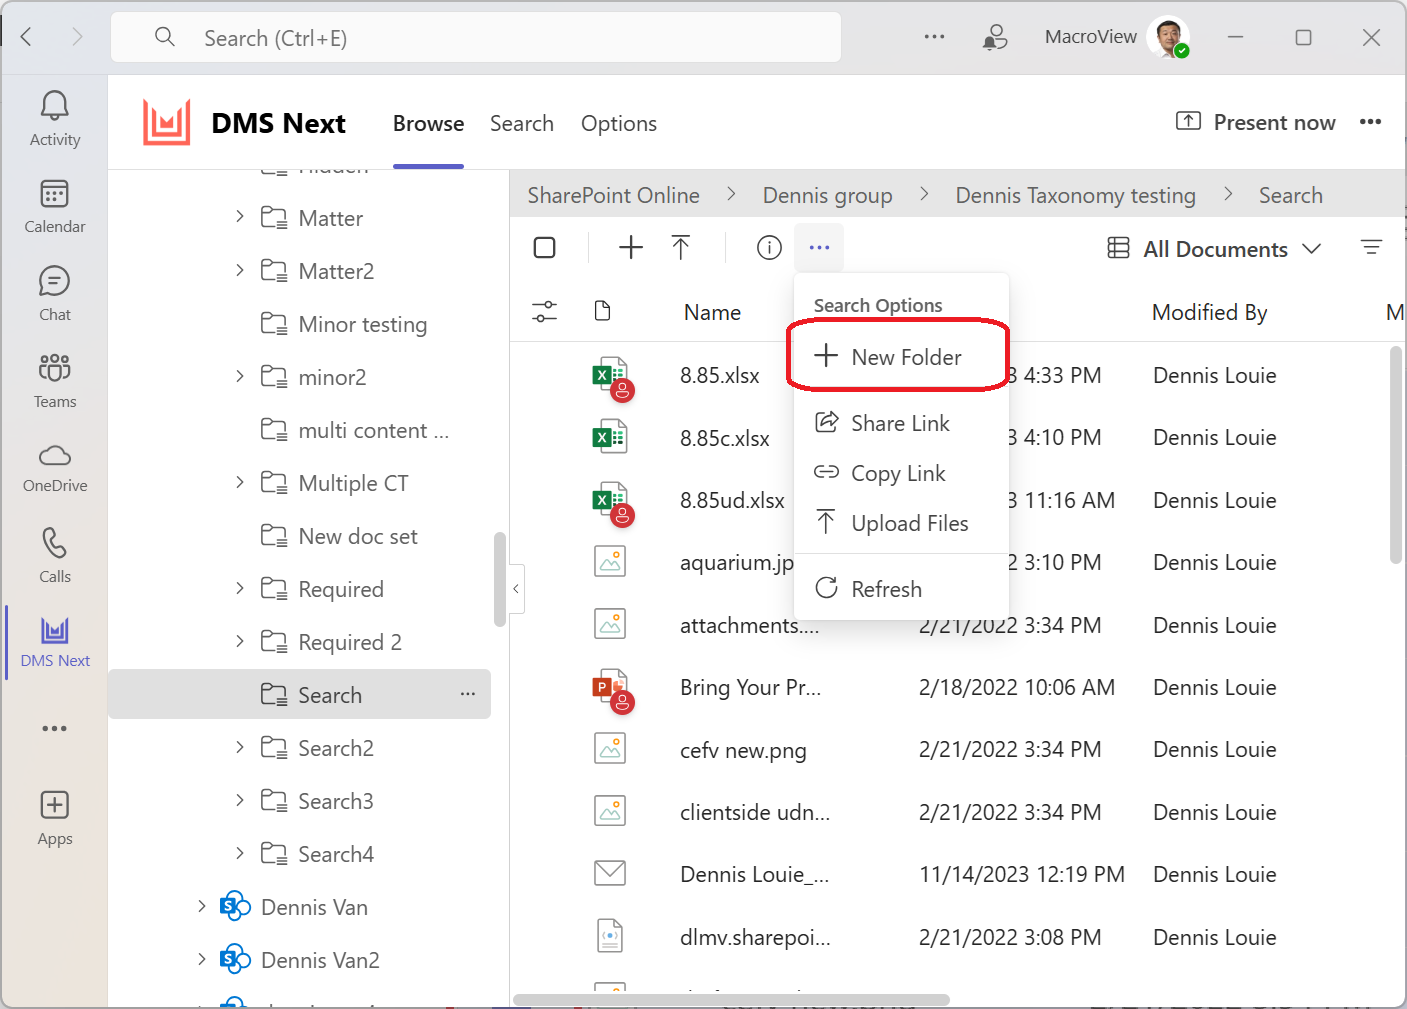Open OneDrive cloud icon
Screen dimensions: 1407x1009
[54, 468]
